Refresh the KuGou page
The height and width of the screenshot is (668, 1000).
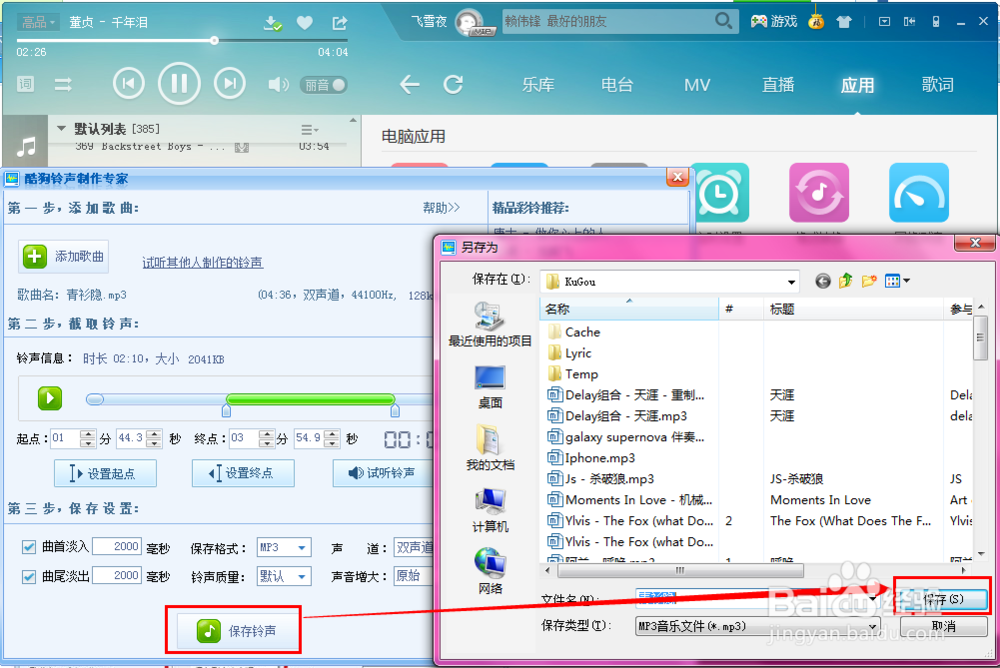coord(453,84)
